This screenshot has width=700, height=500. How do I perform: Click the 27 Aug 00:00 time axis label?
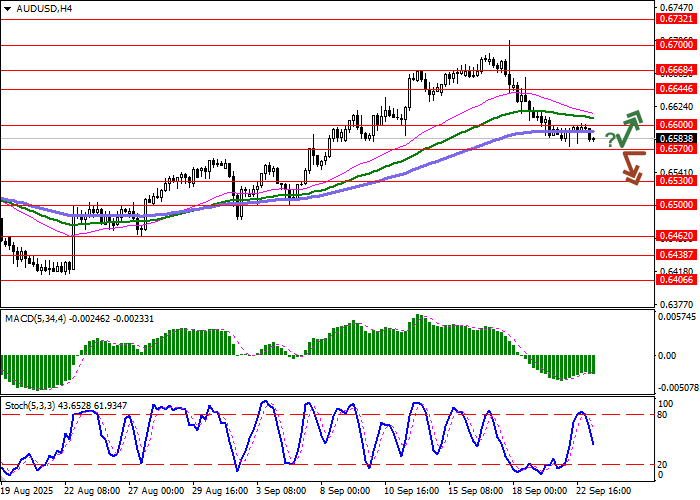[157, 491]
